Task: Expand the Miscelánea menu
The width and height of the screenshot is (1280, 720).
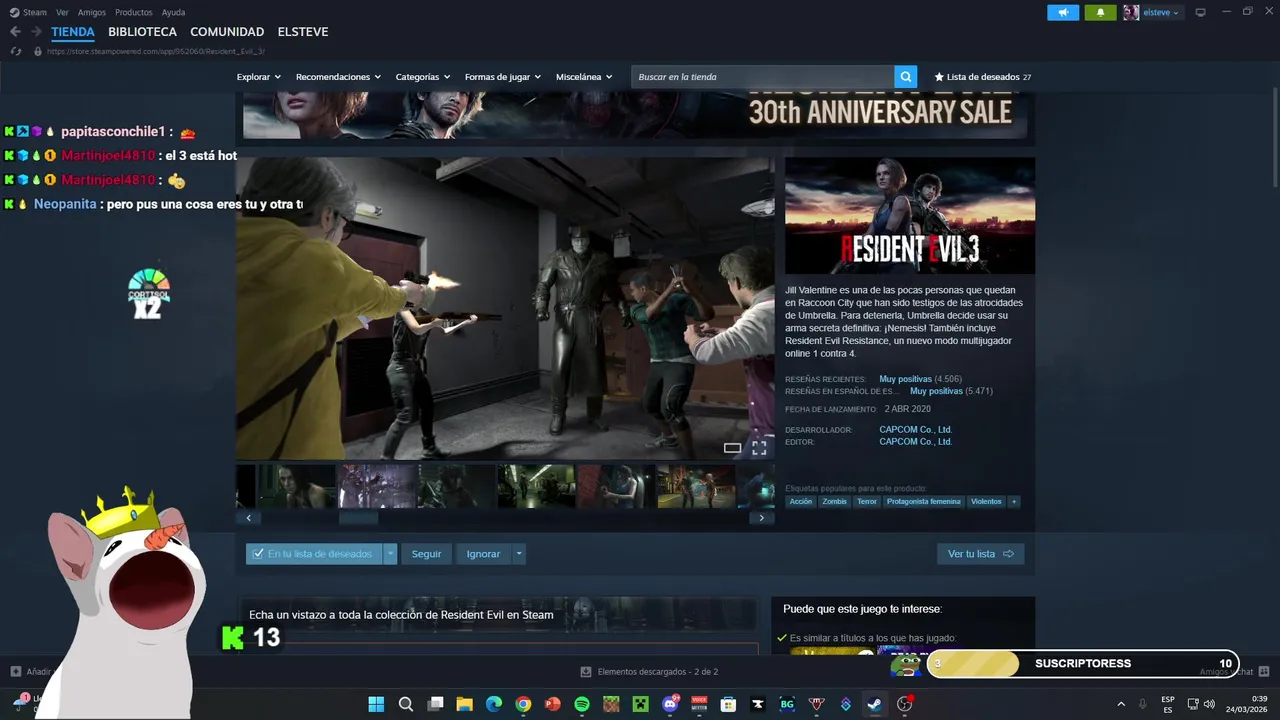Action: [x=584, y=77]
